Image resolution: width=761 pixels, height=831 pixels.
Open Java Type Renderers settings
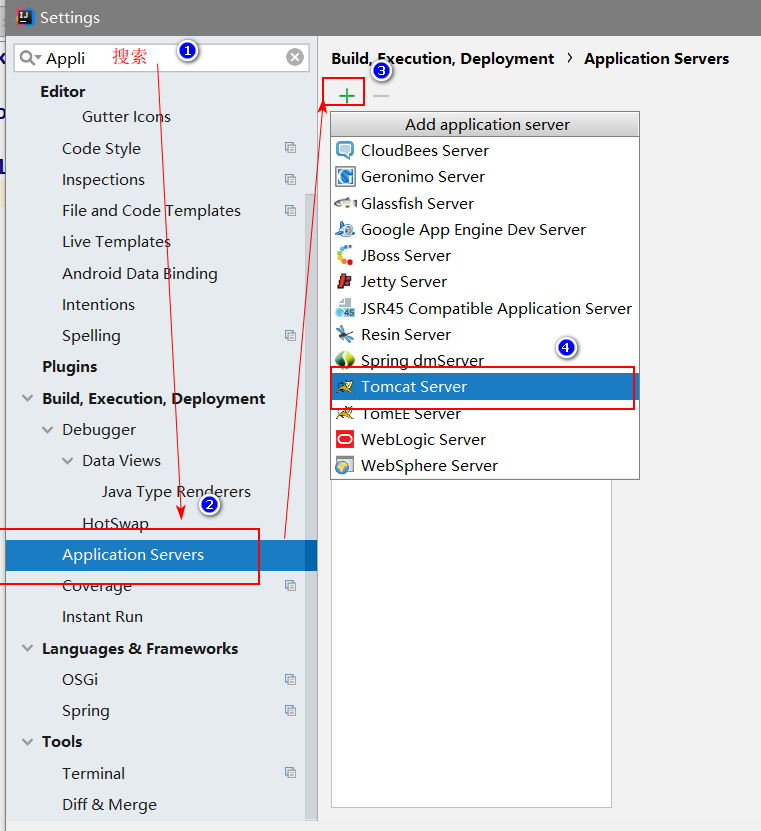[176, 492]
